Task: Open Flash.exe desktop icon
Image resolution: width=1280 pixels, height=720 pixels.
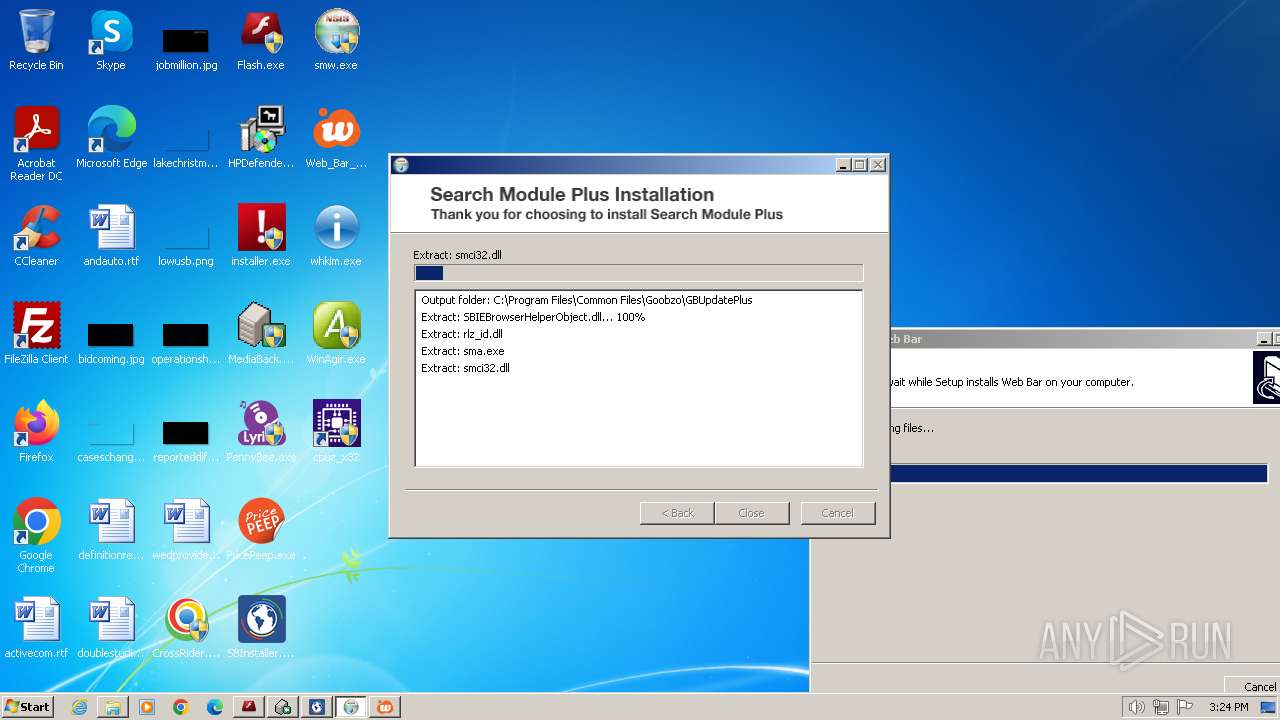Action: click(x=261, y=40)
